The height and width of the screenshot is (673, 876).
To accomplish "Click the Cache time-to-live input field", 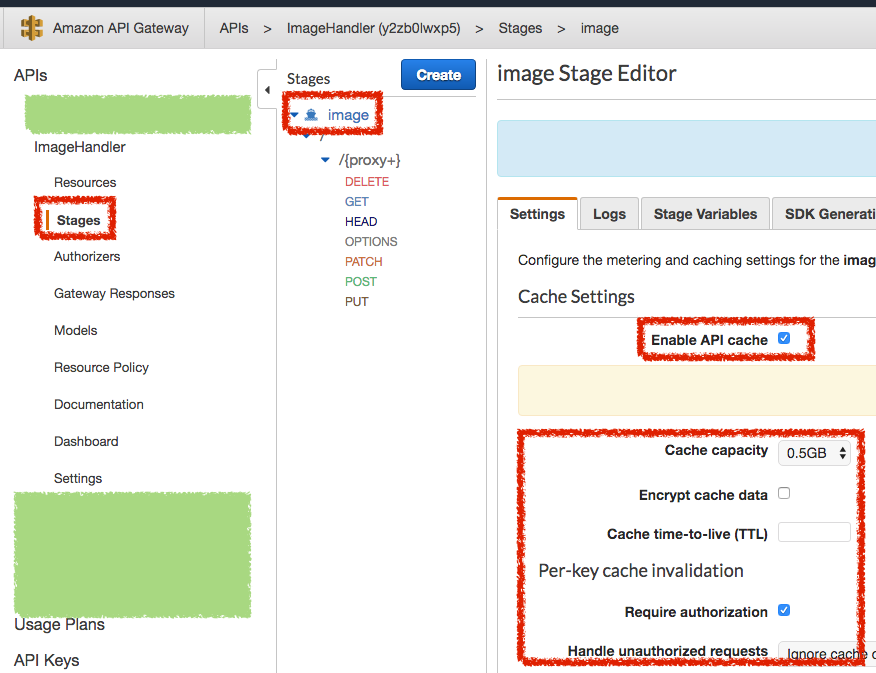I will pyautogui.click(x=814, y=533).
